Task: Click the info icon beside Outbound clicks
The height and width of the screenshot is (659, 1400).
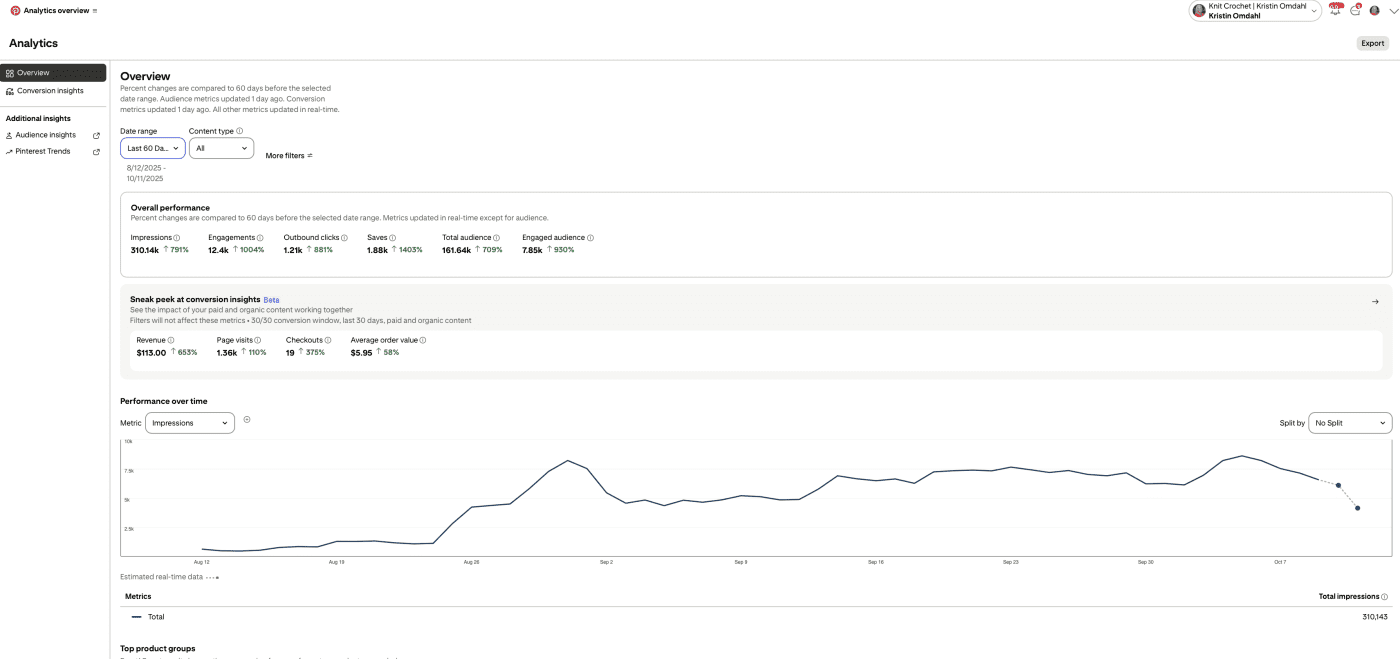Action: pyautogui.click(x=344, y=238)
